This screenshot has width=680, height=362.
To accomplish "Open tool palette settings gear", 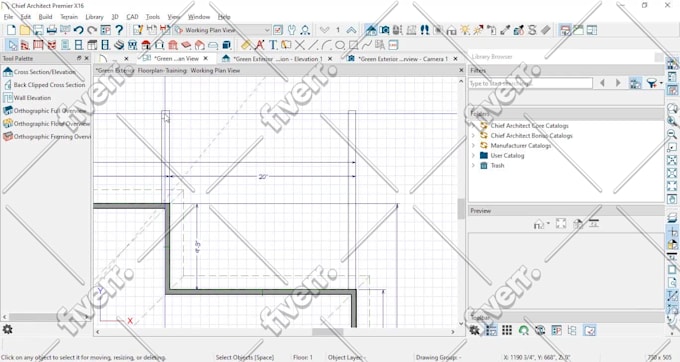I will (7, 329).
